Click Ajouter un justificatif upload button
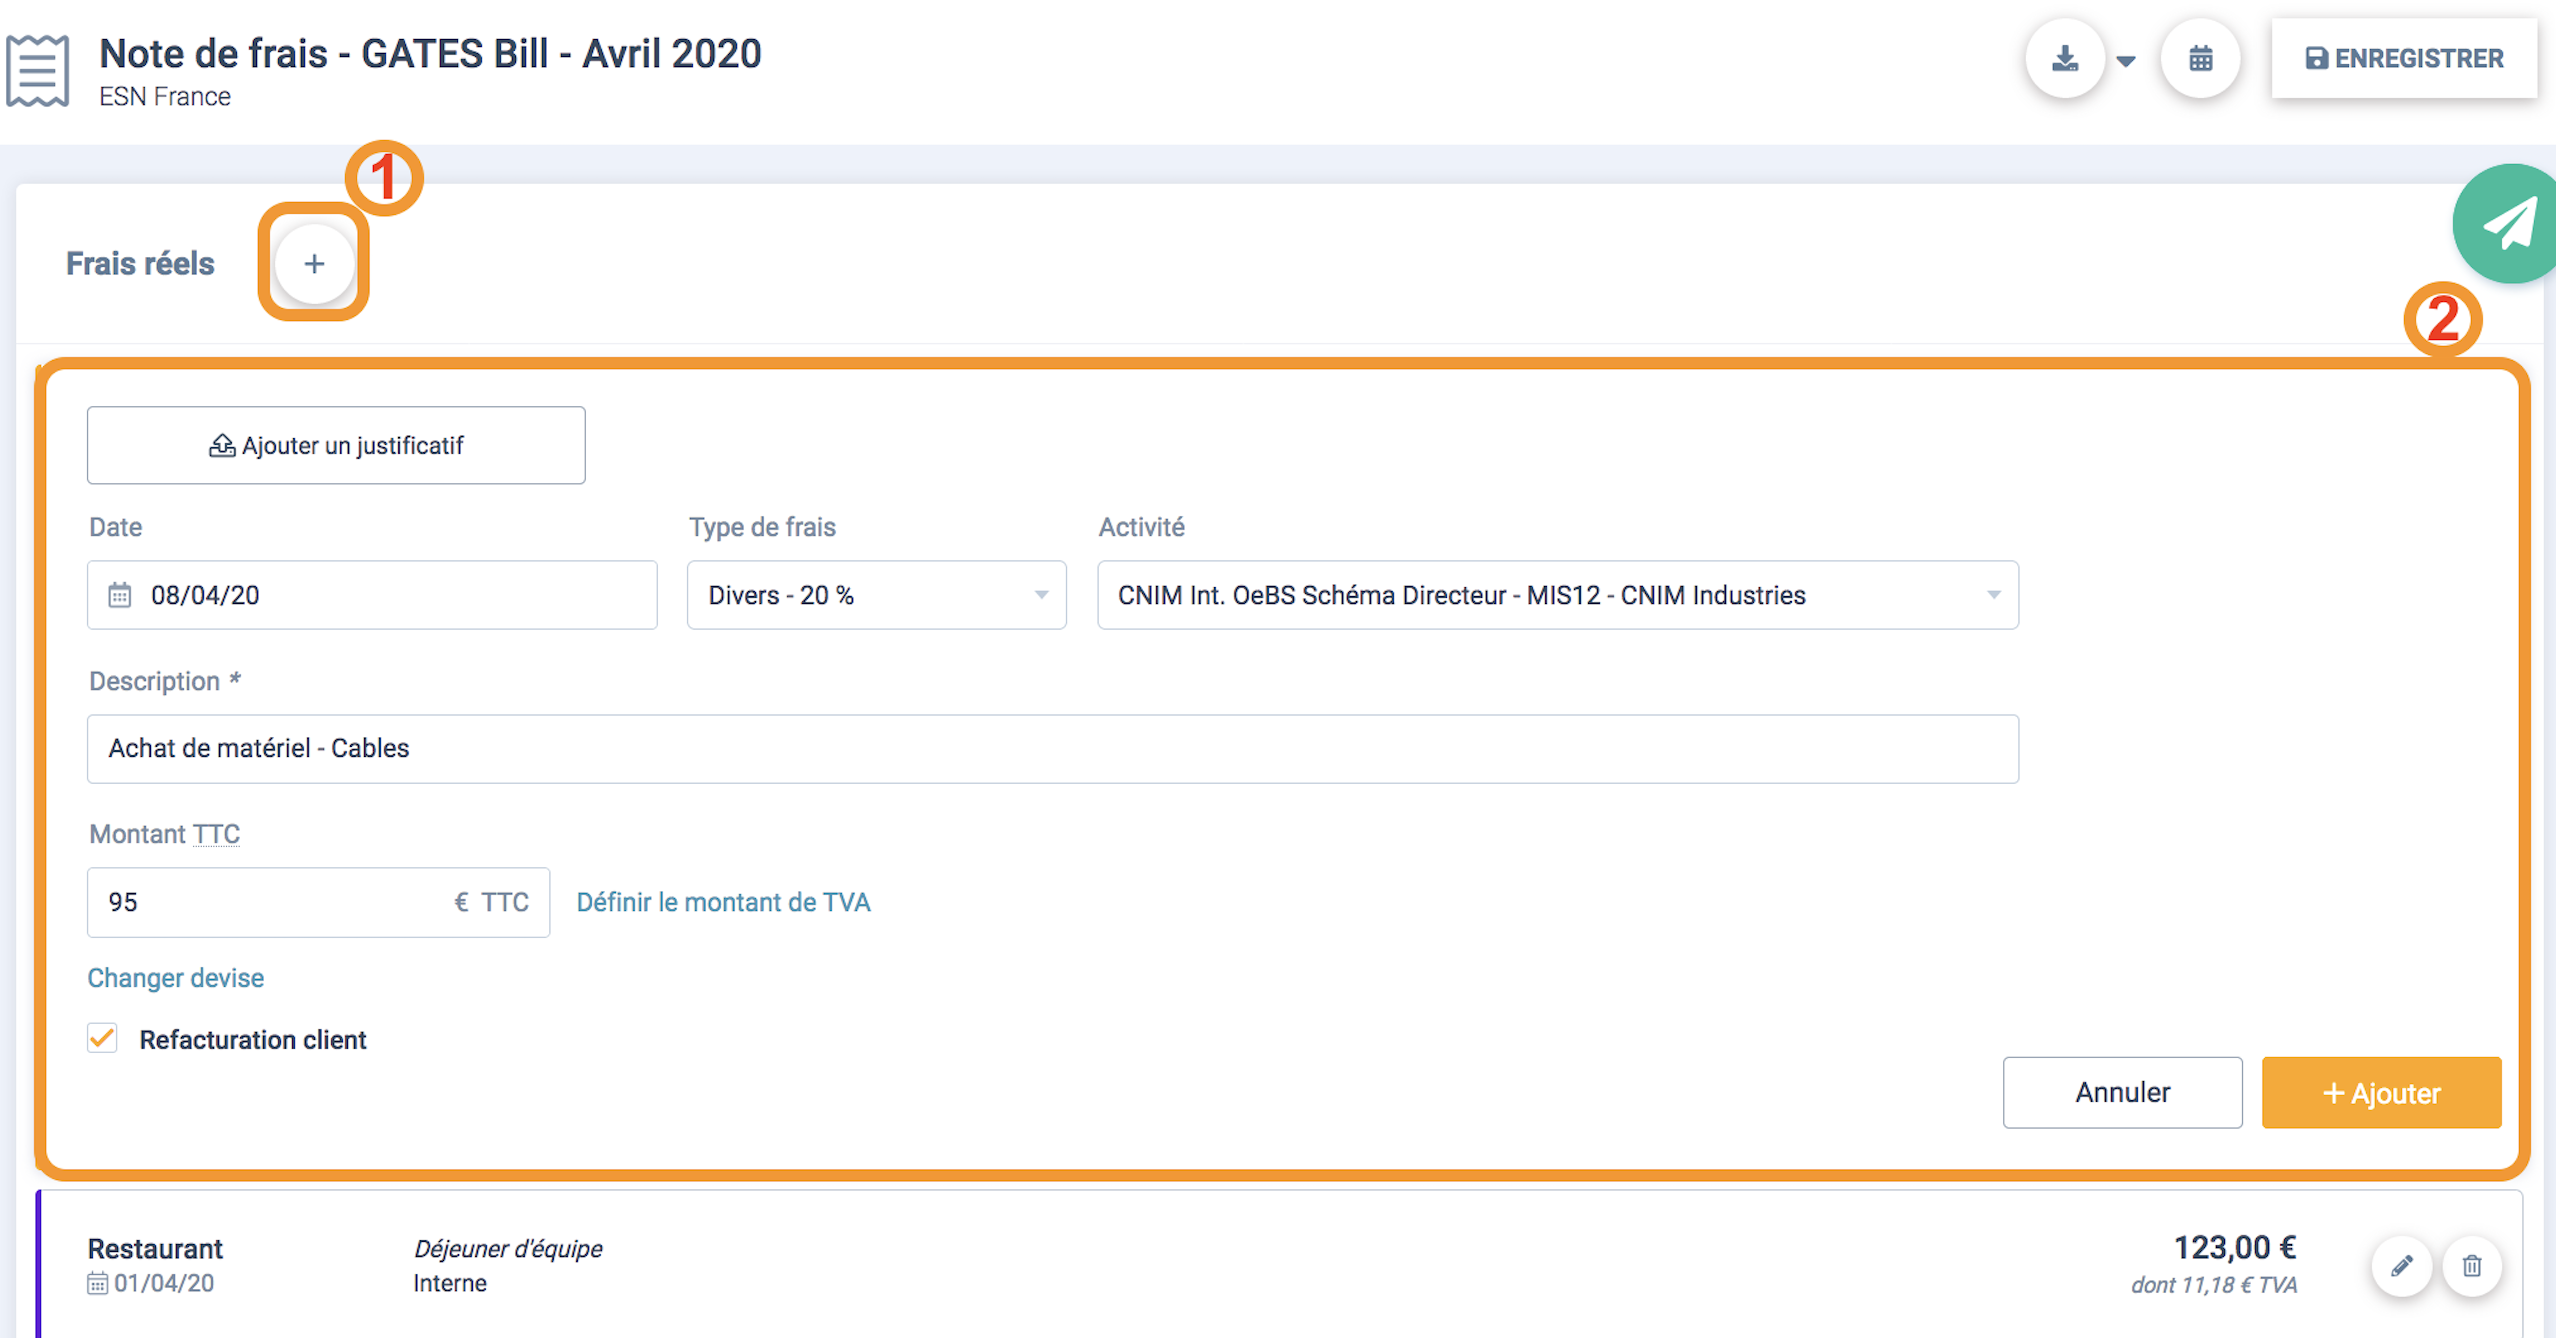The height and width of the screenshot is (1338, 2556). click(x=336, y=445)
